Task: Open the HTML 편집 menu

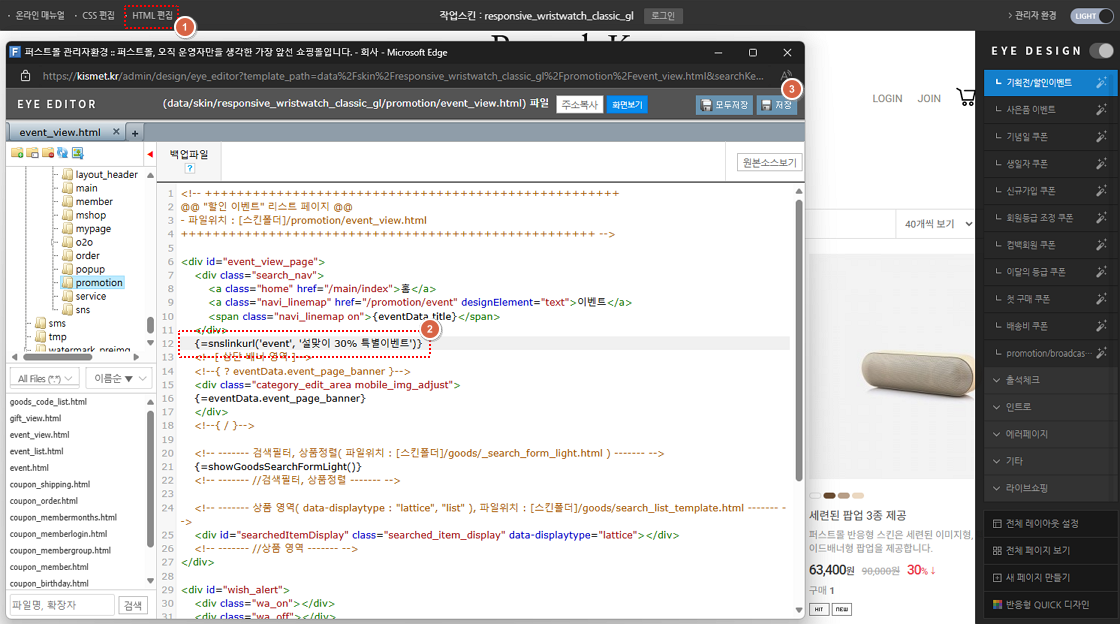Action: click(152, 16)
